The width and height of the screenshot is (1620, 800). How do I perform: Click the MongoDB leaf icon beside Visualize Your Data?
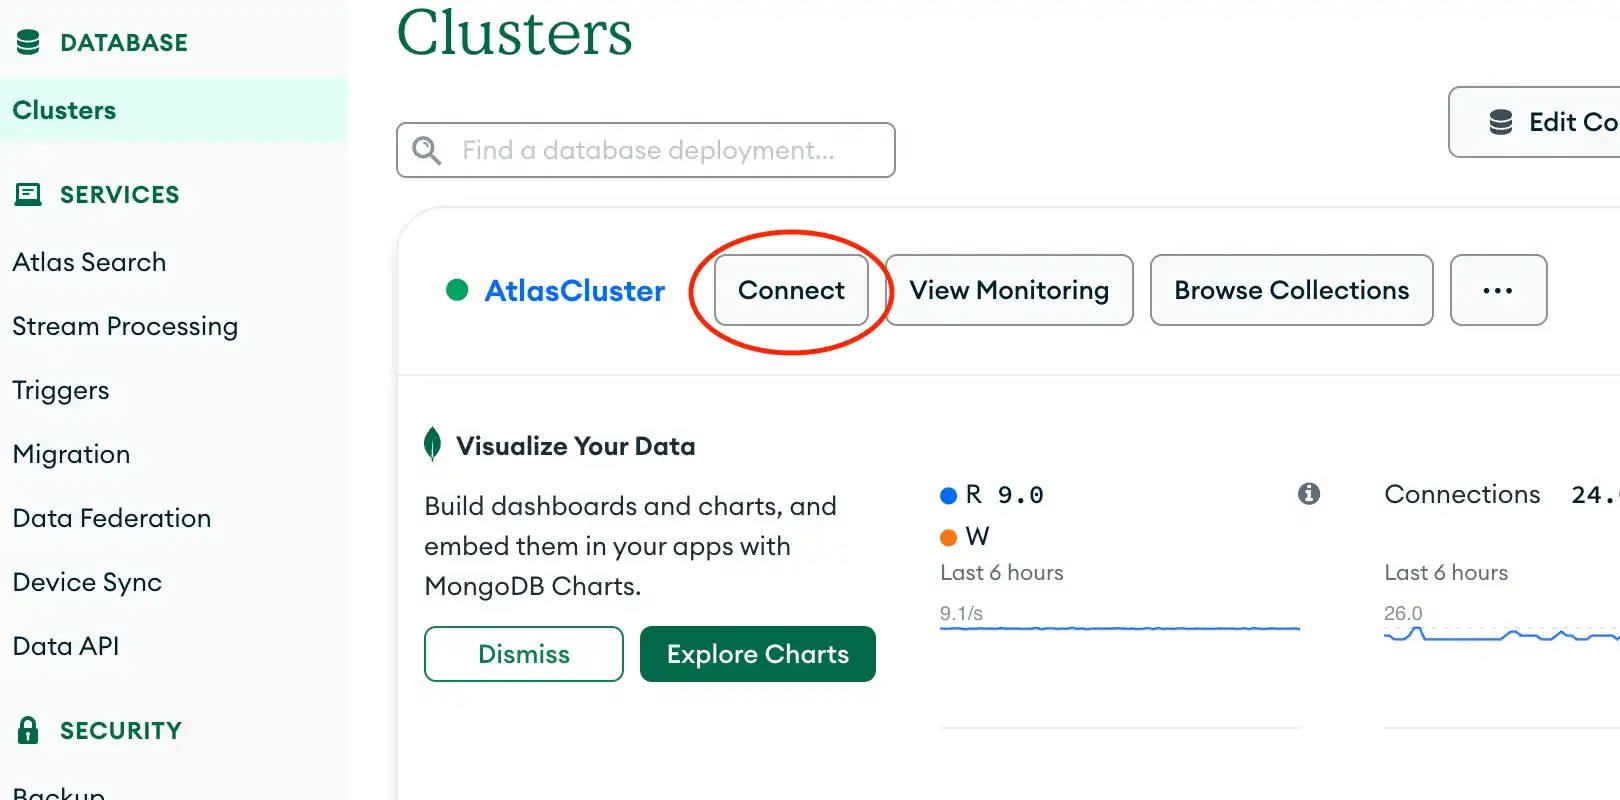click(435, 444)
